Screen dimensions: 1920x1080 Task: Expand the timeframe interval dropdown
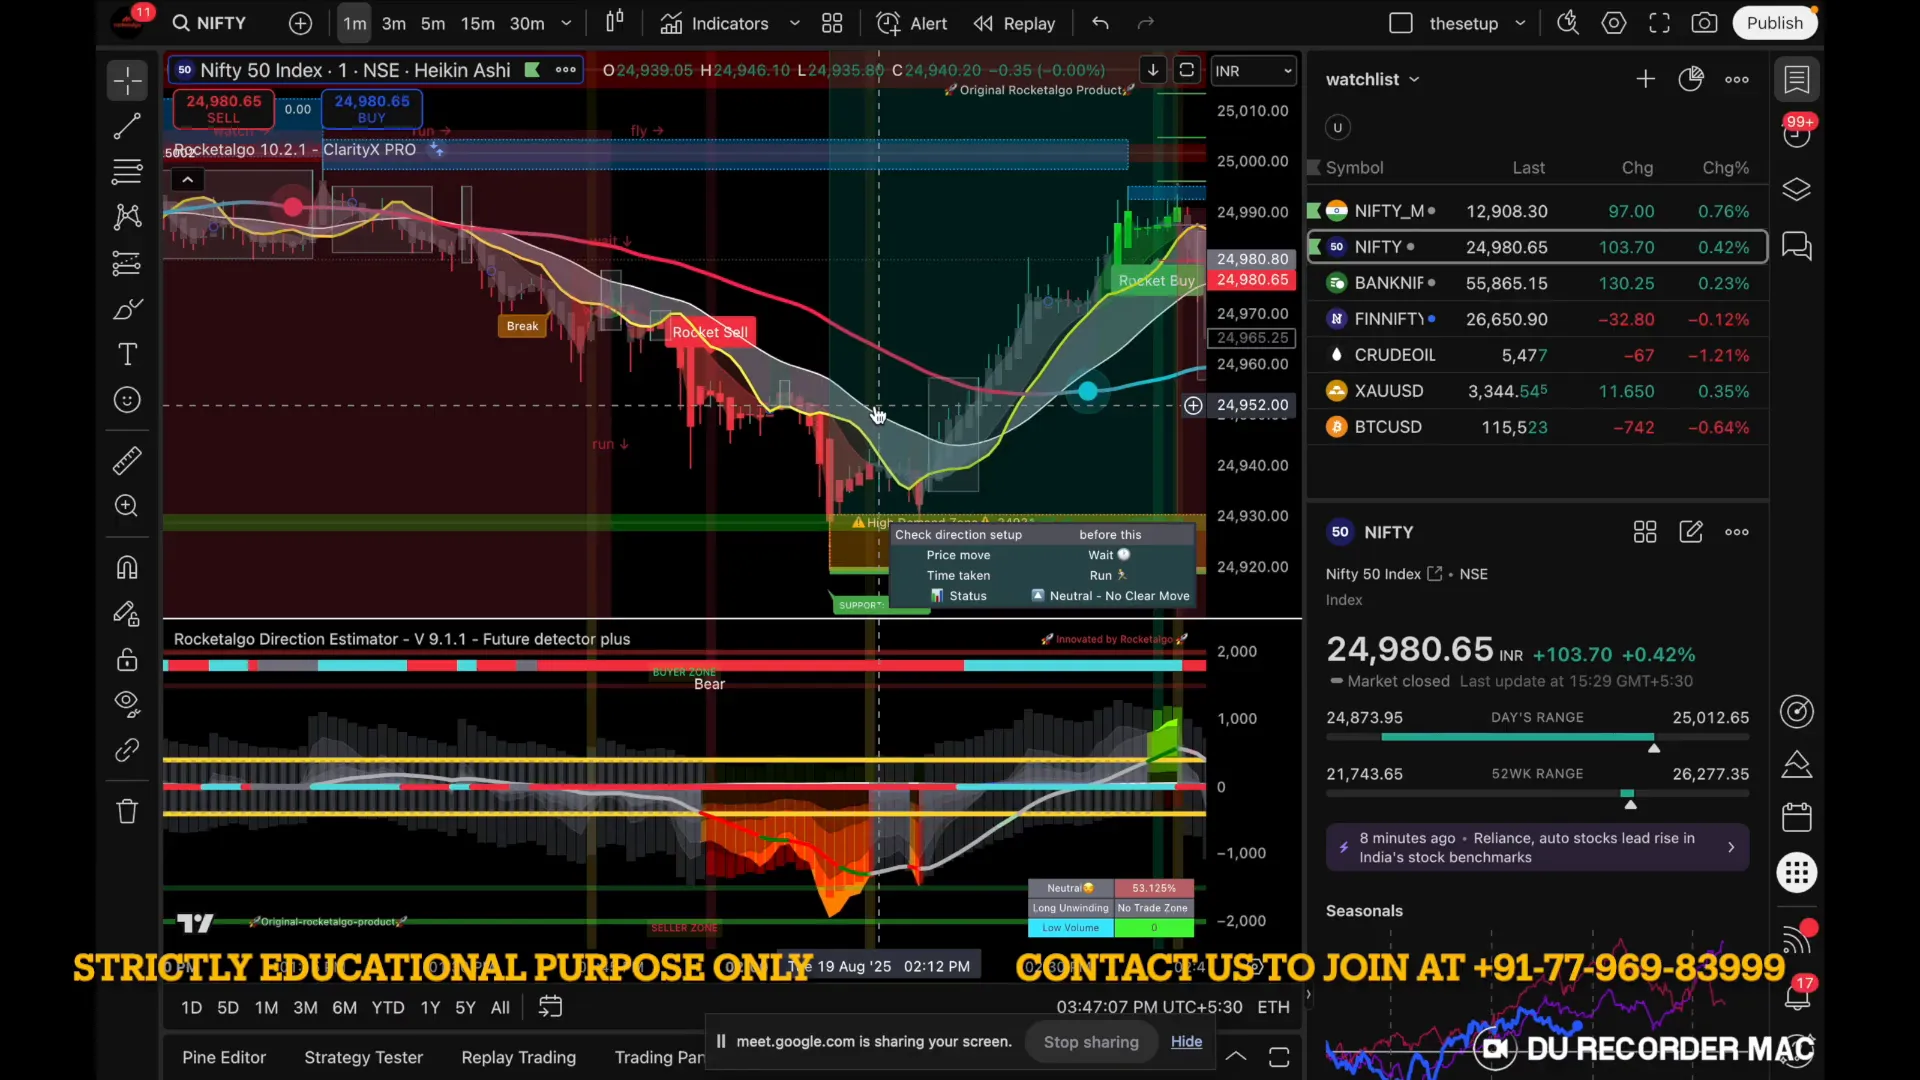click(566, 23)
